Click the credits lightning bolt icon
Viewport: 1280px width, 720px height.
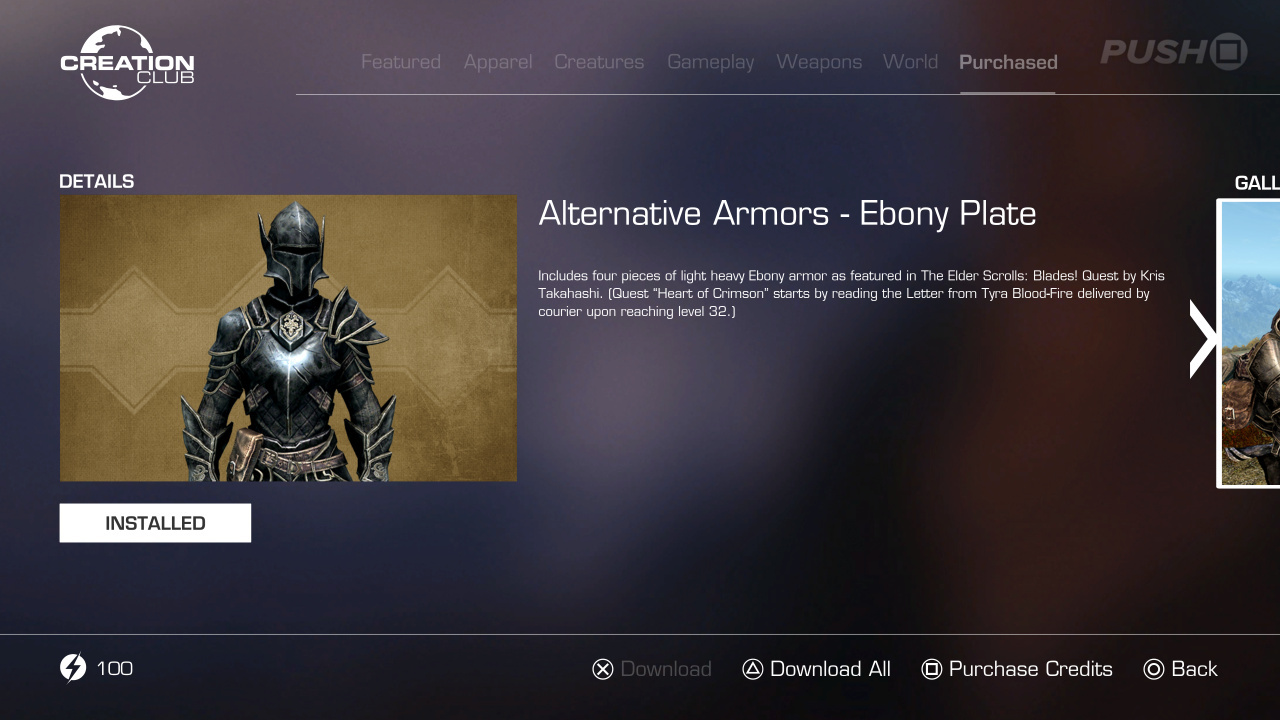click(x=73, y=668)
